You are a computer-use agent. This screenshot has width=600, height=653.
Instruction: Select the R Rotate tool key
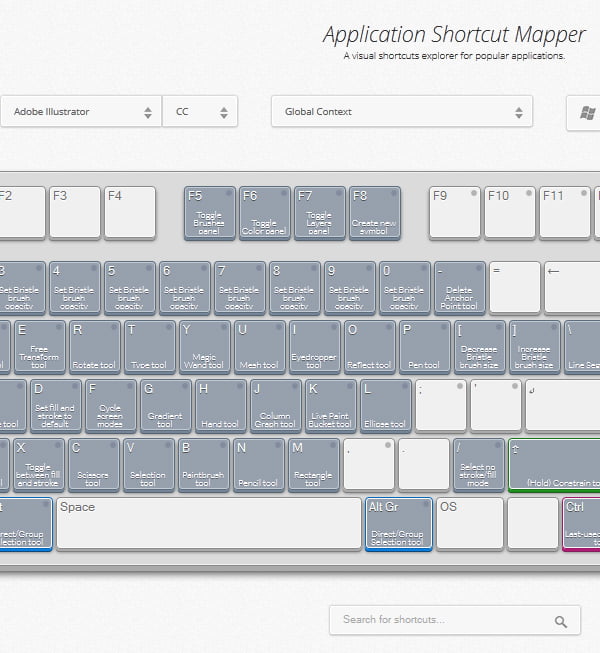[x=95, y=347]
